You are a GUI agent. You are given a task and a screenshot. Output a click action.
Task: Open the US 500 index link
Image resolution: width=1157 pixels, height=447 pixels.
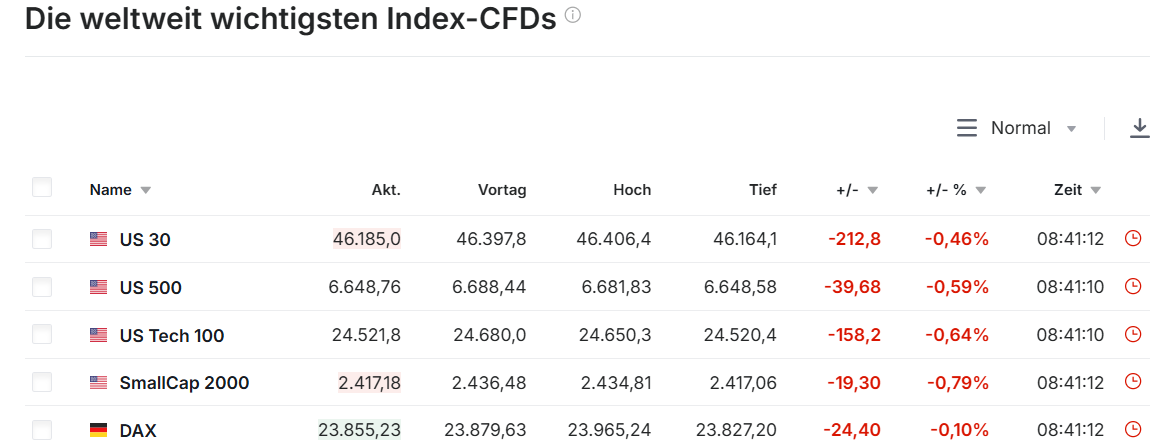click(x=150, y=287)
